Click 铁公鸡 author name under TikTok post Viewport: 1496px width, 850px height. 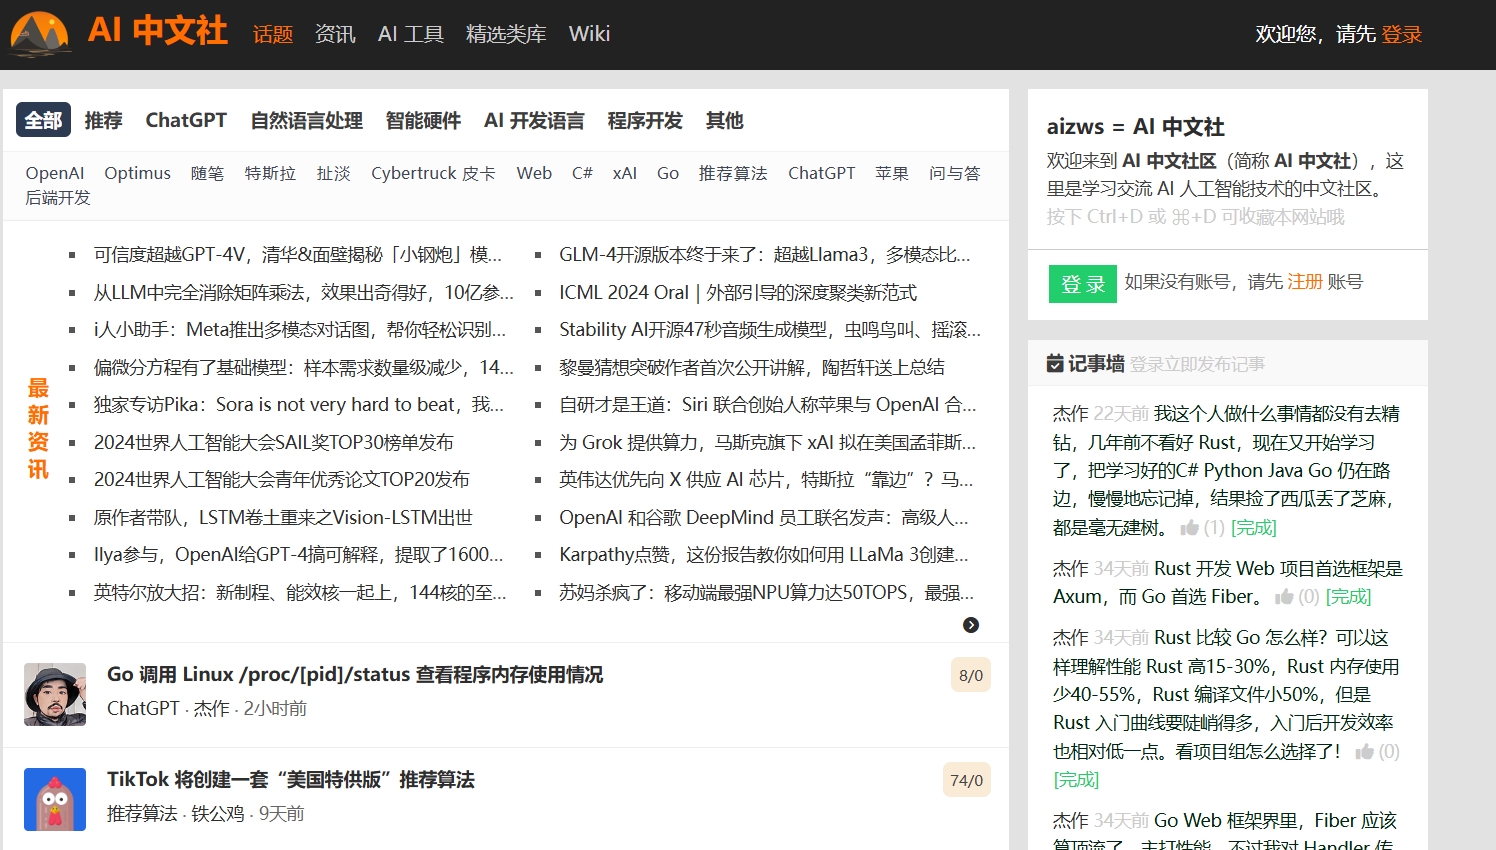(218, 814)
